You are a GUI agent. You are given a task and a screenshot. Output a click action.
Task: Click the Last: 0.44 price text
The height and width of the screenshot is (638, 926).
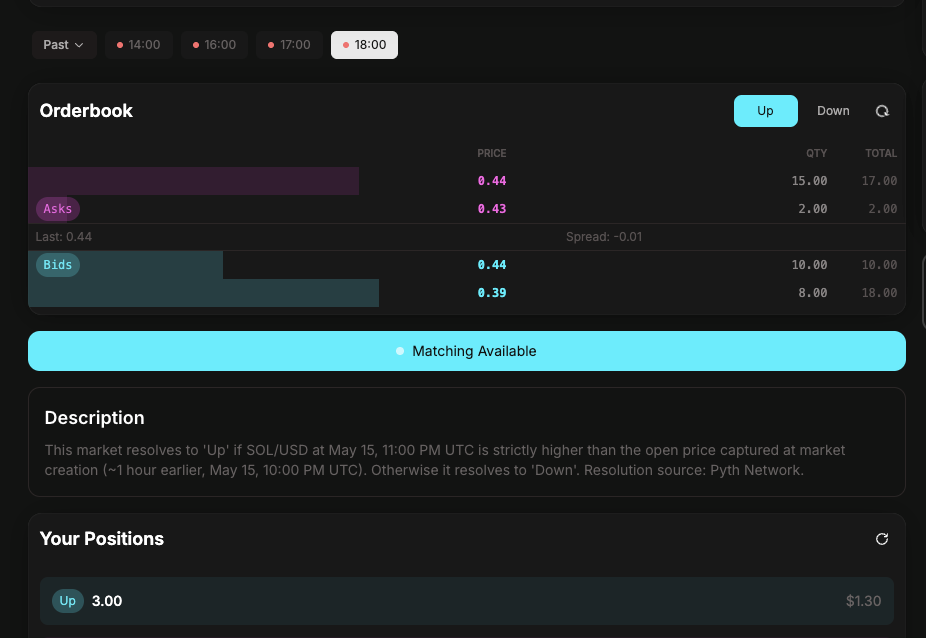pos(64,237)
